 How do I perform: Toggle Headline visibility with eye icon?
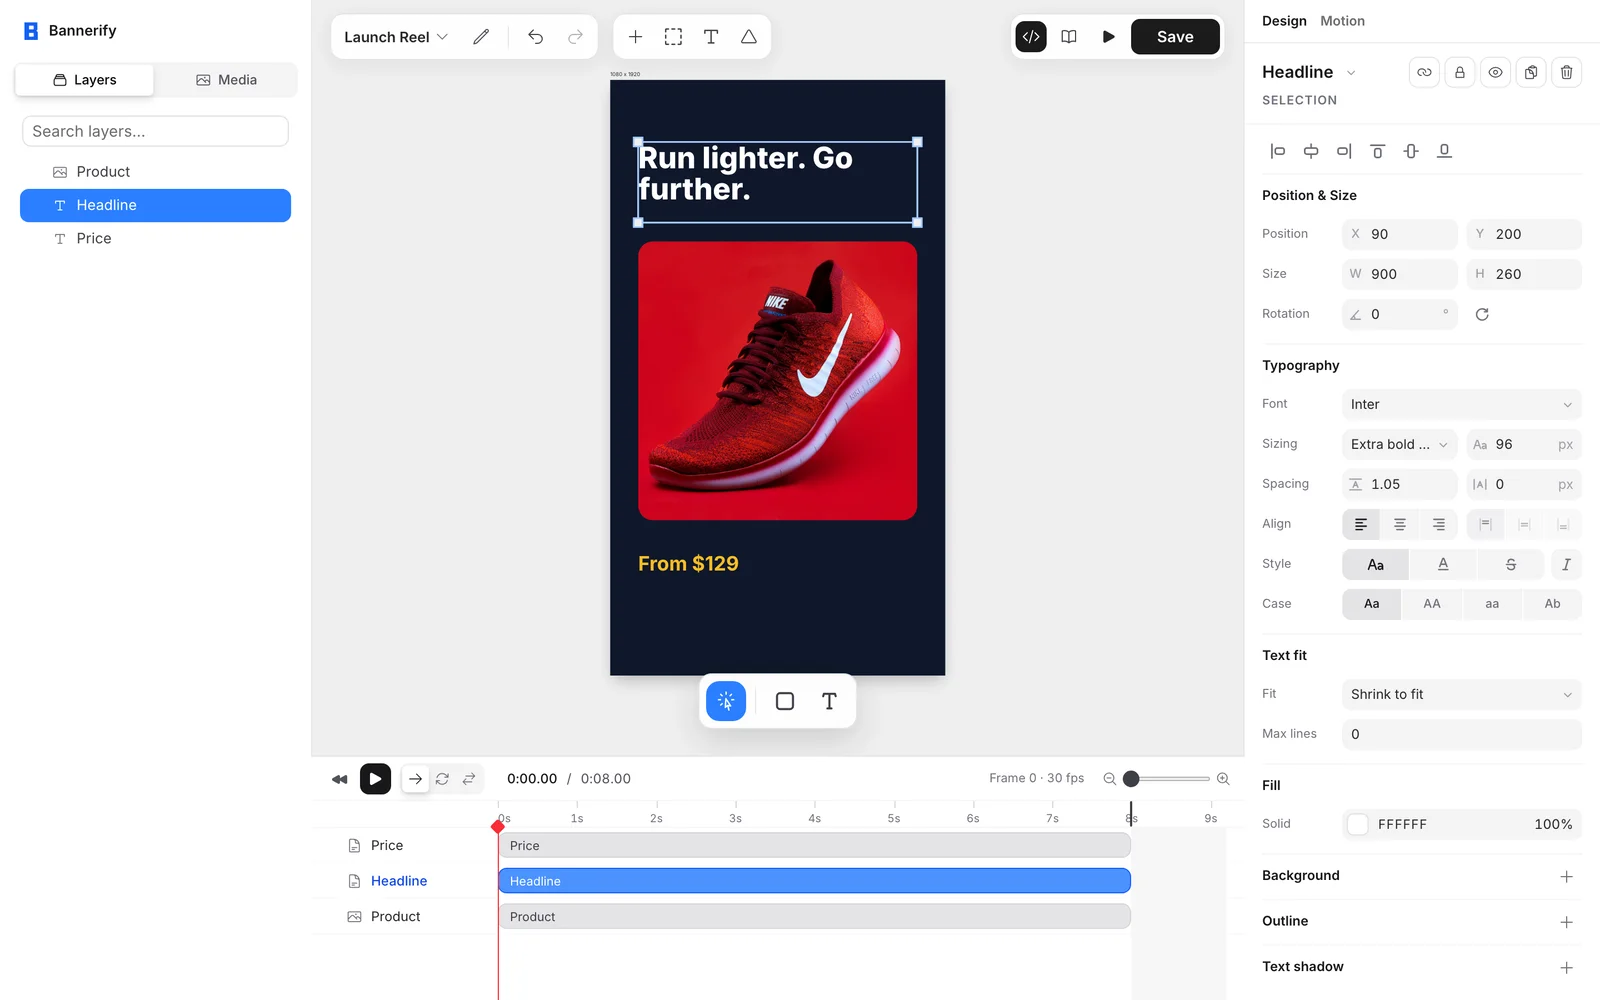click(x=1495, y=72)
